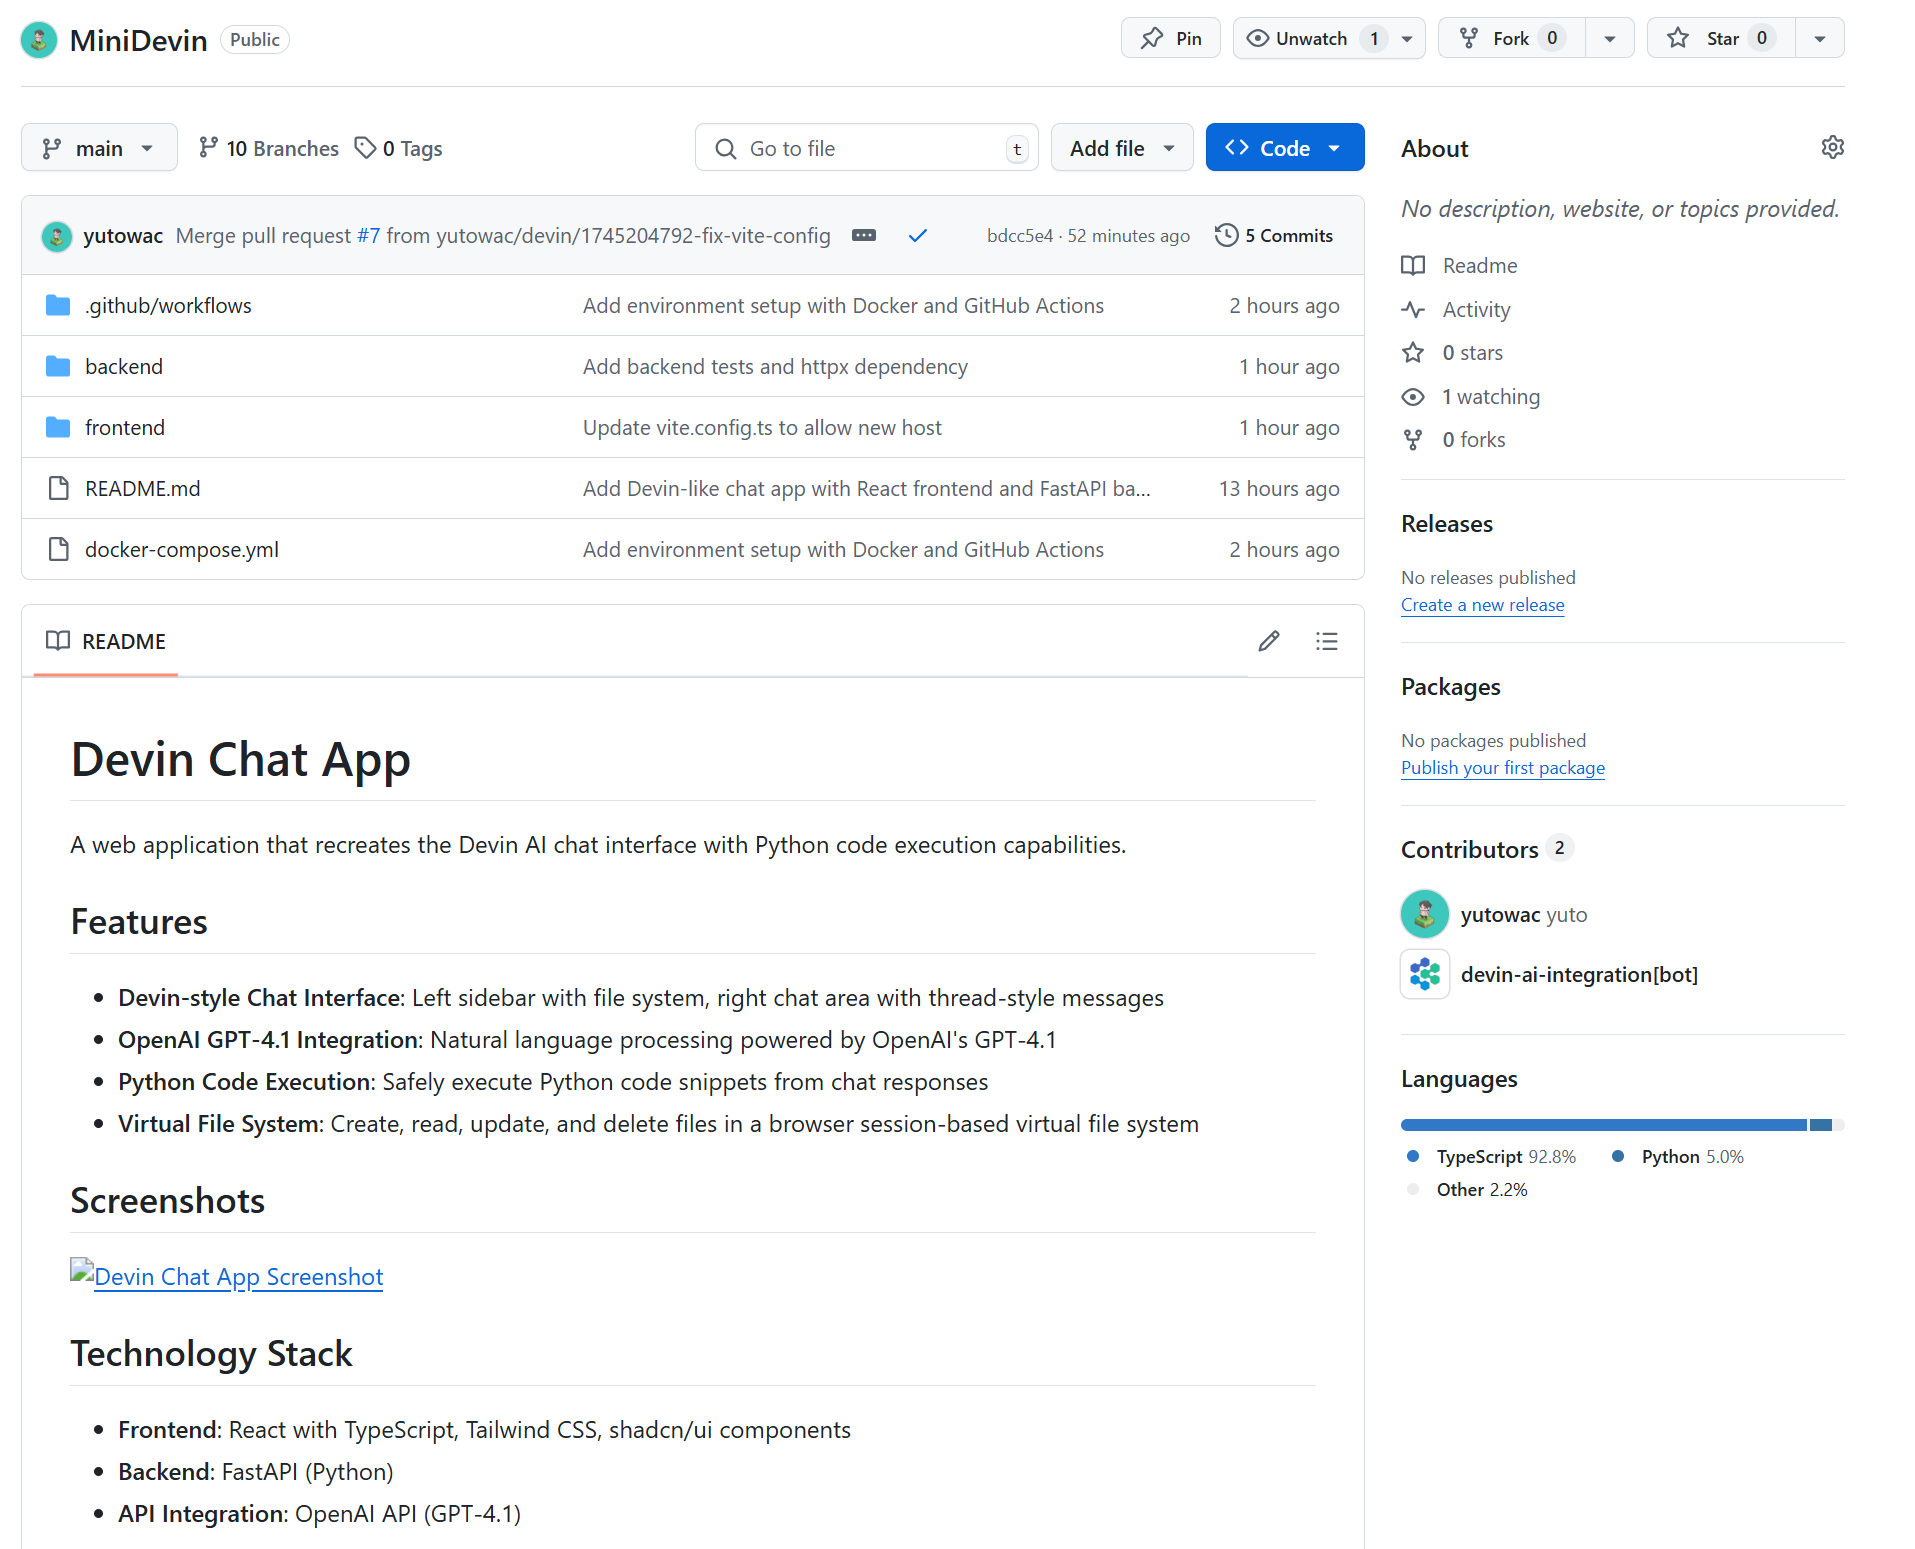Click yutowac avatar in latest commit row
1915x1549 pixels.
click(57, 236)
